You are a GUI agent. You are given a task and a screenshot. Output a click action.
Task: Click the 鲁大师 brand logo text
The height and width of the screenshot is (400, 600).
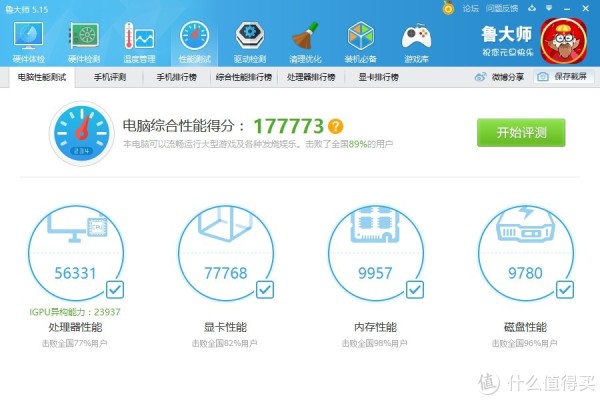[x=507, y=34]
